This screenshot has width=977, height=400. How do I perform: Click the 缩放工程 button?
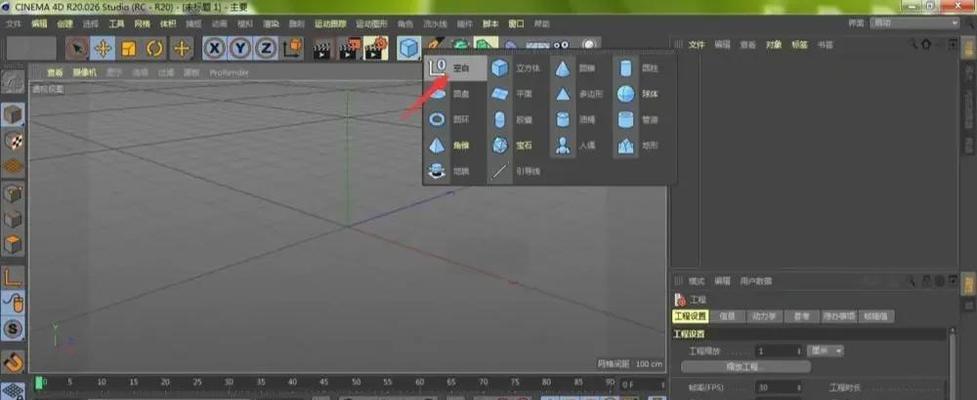(746, 366)
